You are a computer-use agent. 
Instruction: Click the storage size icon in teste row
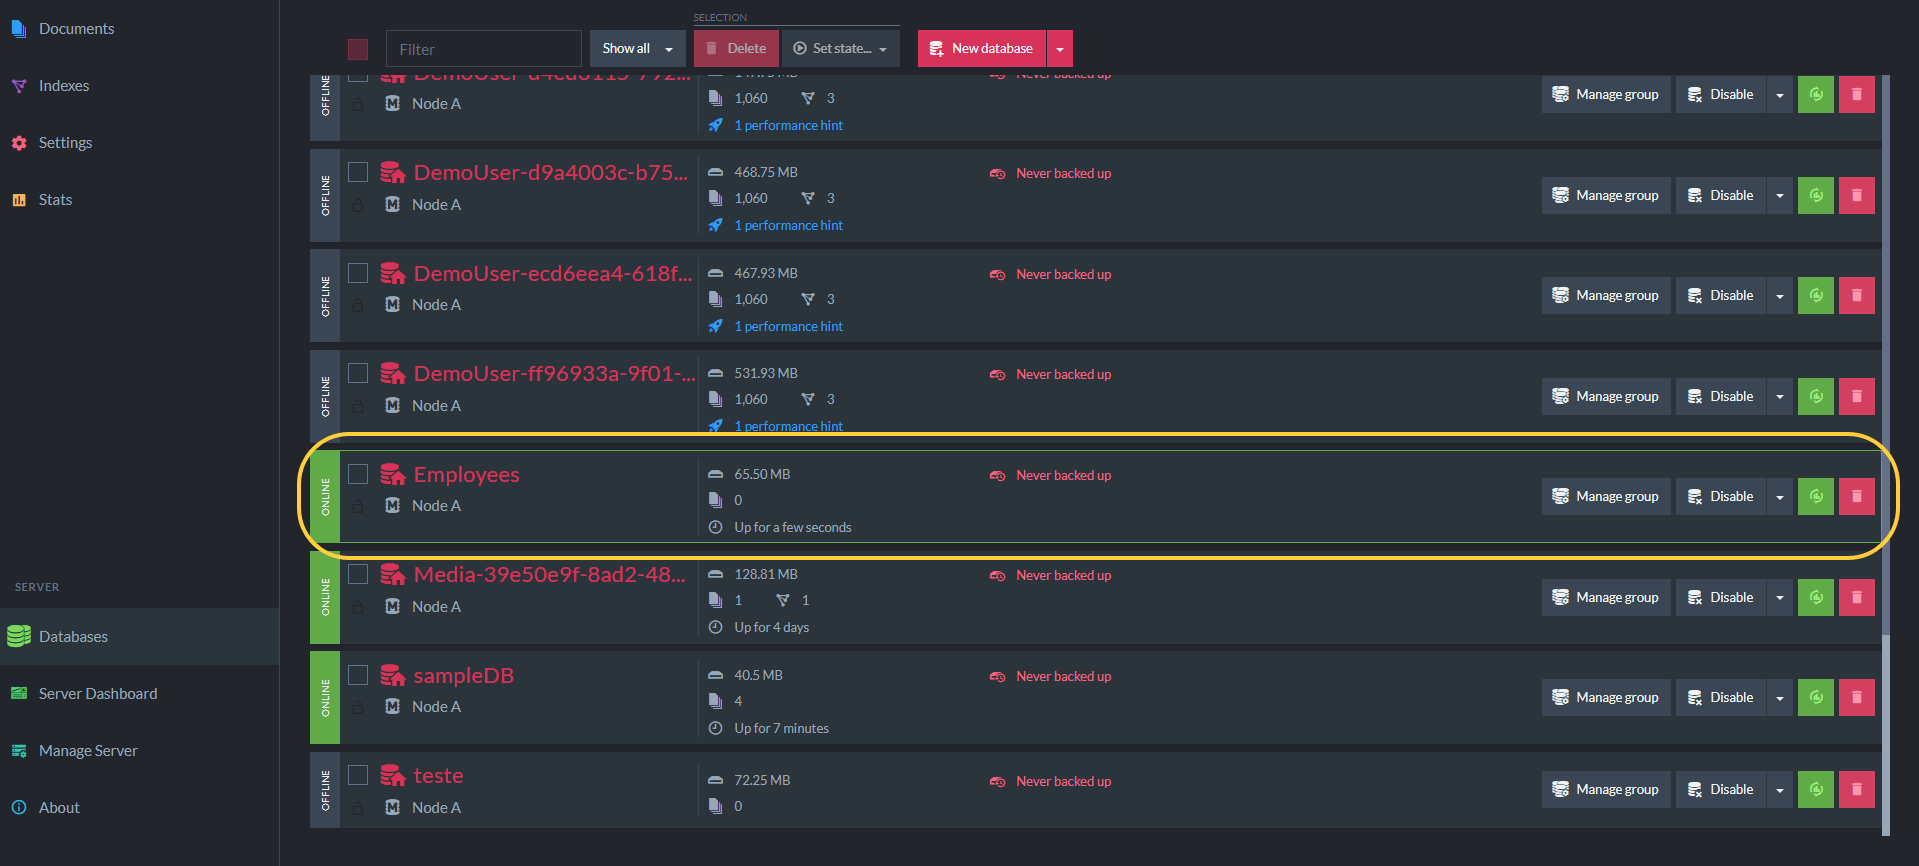[715, 780]
